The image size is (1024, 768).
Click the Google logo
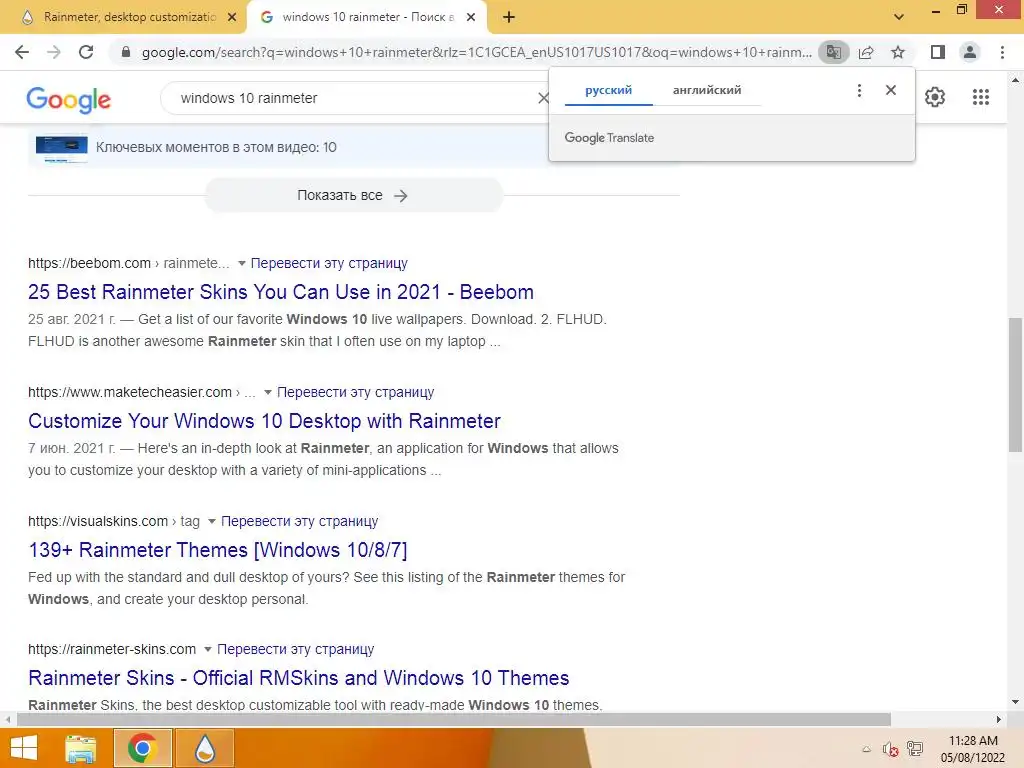click(69, 99)
